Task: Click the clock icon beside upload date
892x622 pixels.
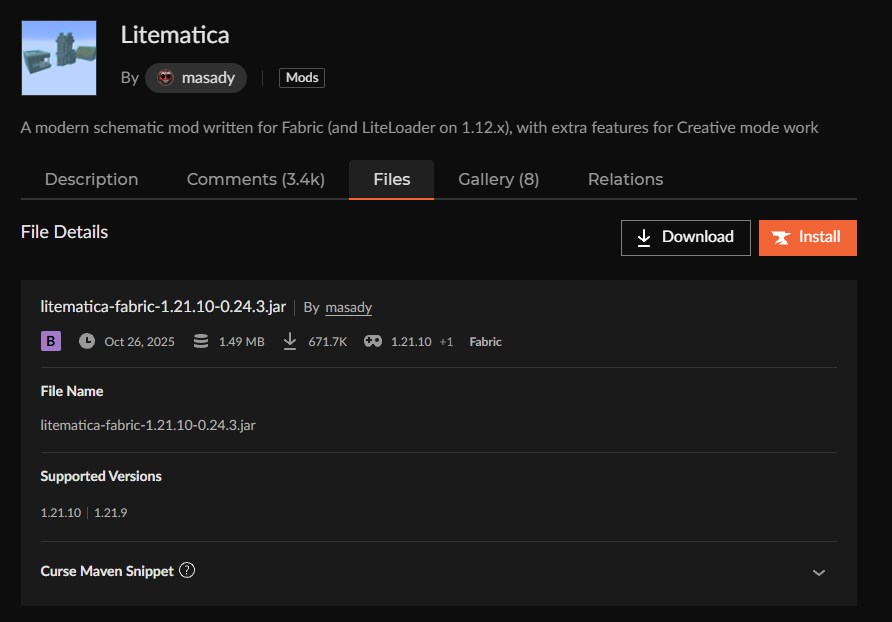Action: [x=87, y=342]
